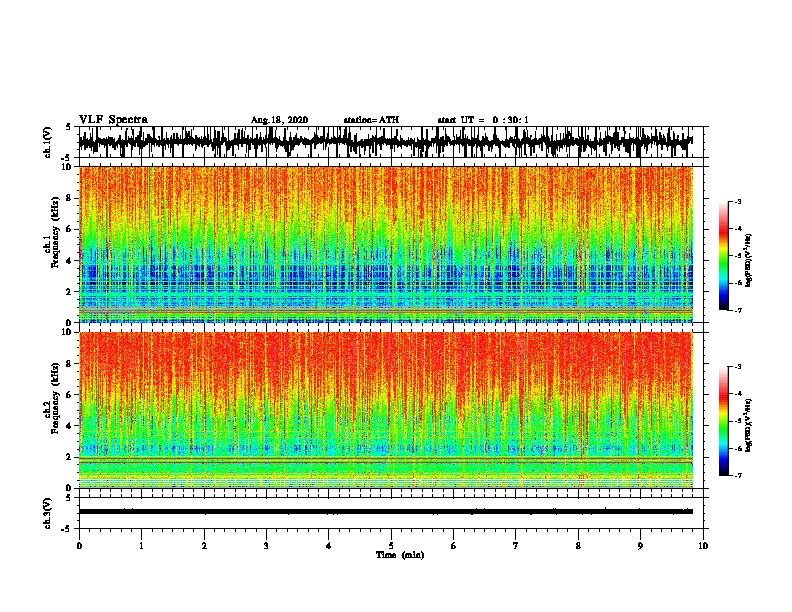Click the "-7" tick on ch.2 colorbar
Viewport: 792px width, 612px height.
[x=738, y=475]
